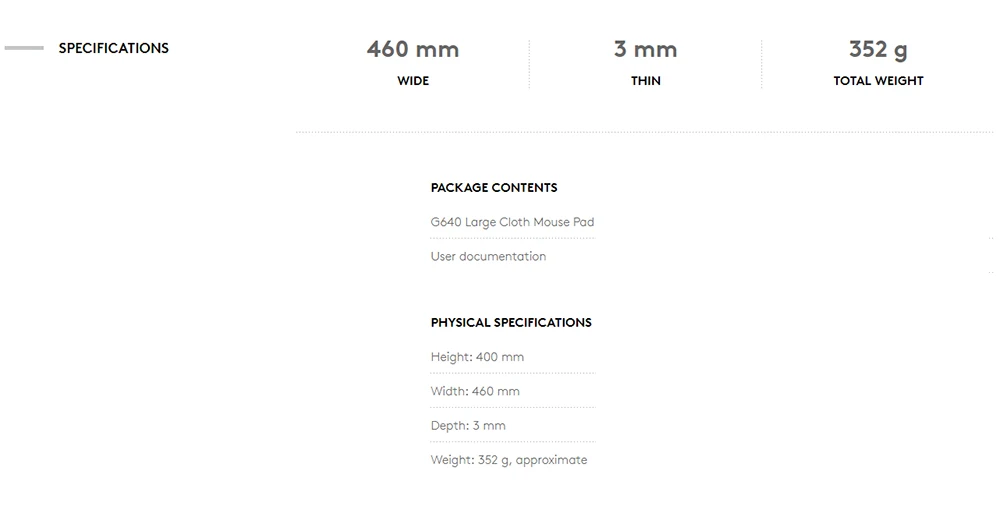
Task: Click dotted divider between WIDE and THIN
Action: pyautogui.click(x=529, y=64)
